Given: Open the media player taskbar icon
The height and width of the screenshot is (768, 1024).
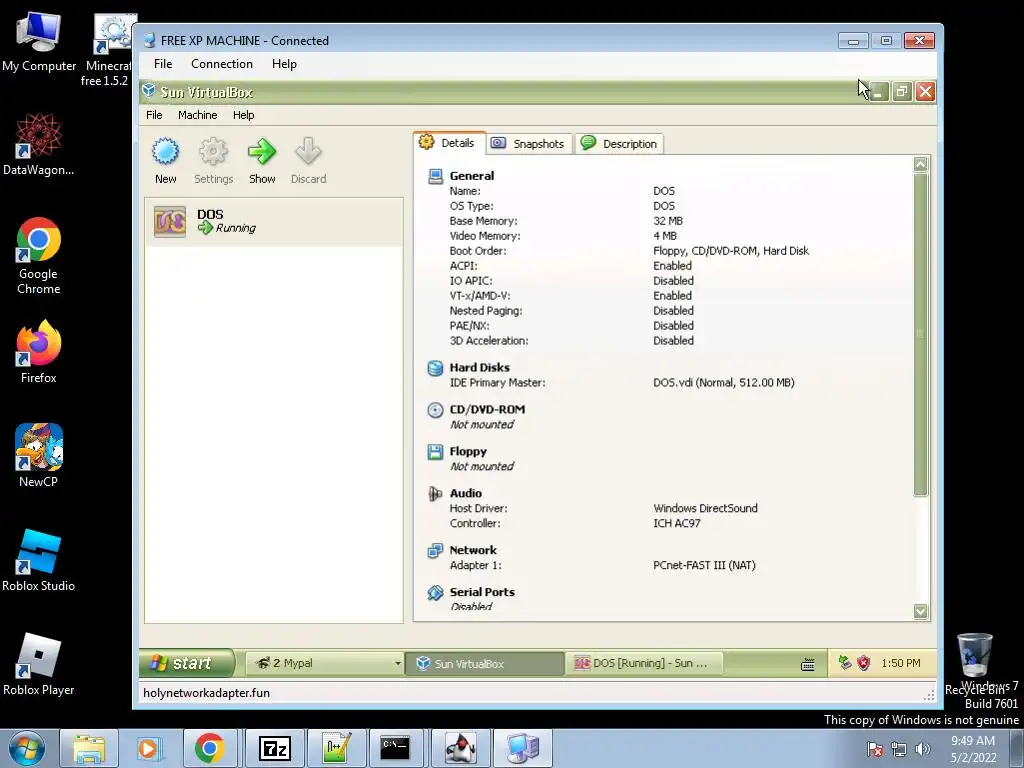Looking at the screenshot, I should [149, 748].
